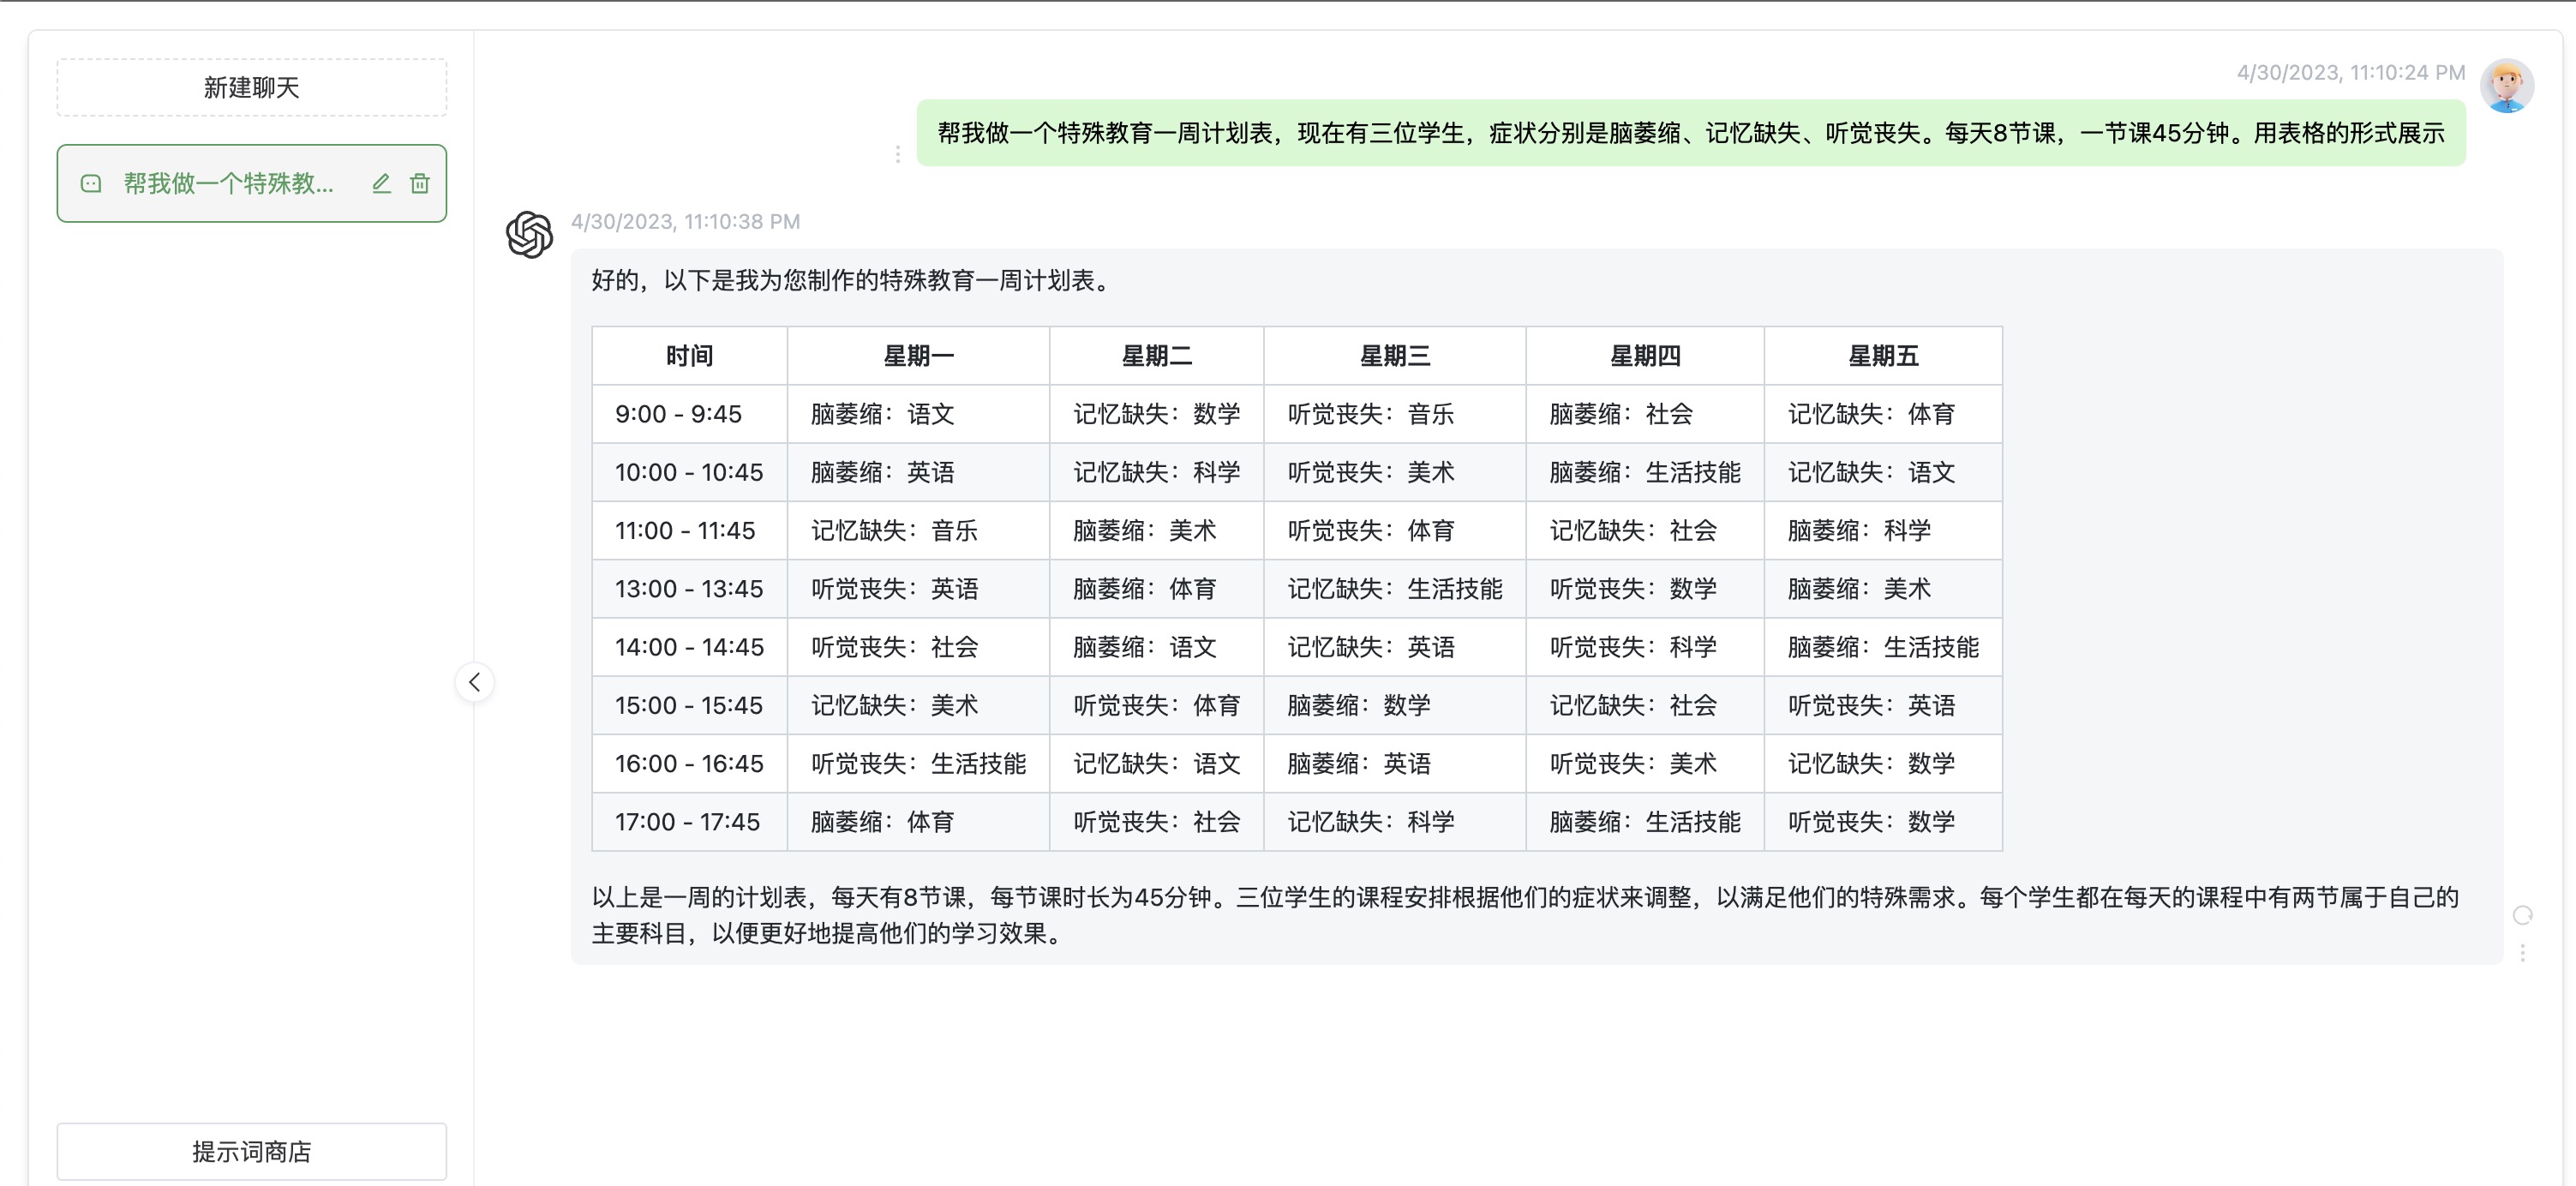Viewport: 2576px width, 1186px height.
Task: Open the 提示词商店 prompt store
Action: click(x=251, y=1151)
